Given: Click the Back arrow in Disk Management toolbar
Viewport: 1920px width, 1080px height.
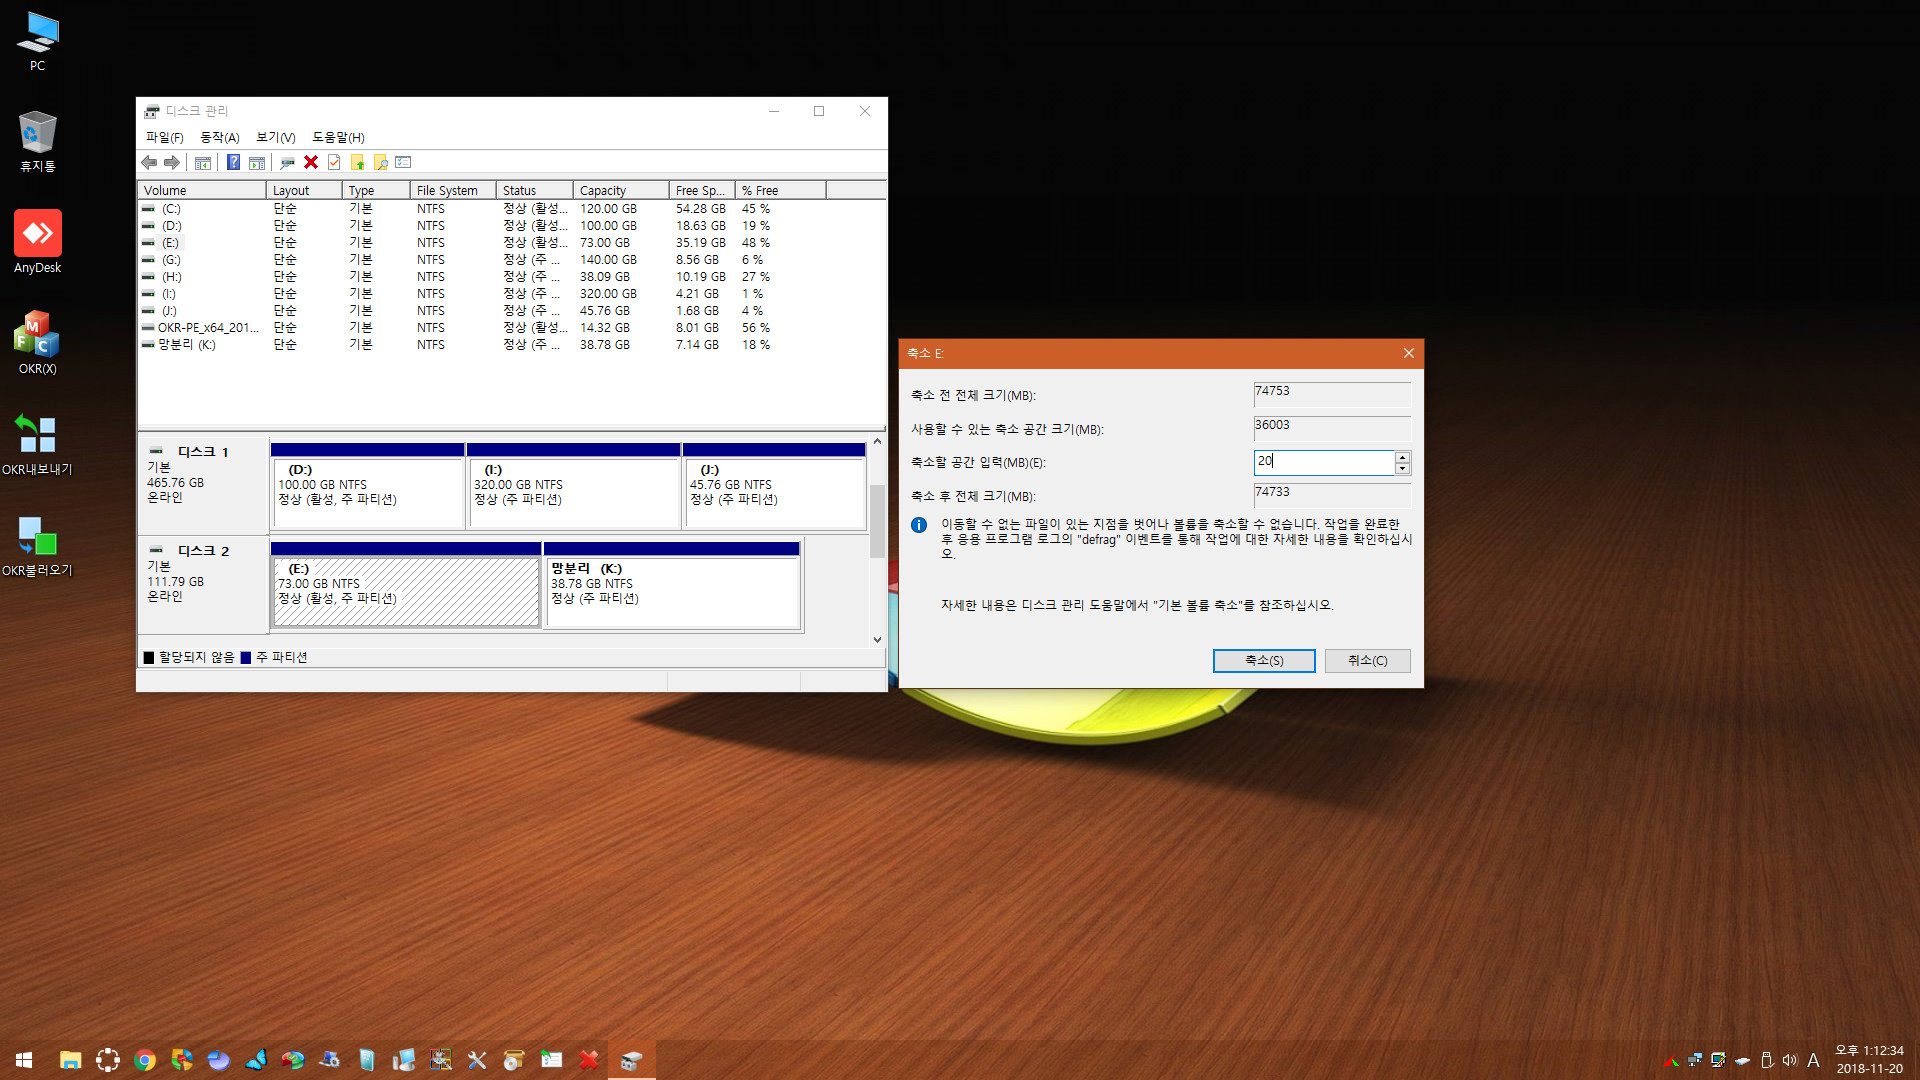Looking at the screenshot, I should pyautogui.click(x=149, y=163).
